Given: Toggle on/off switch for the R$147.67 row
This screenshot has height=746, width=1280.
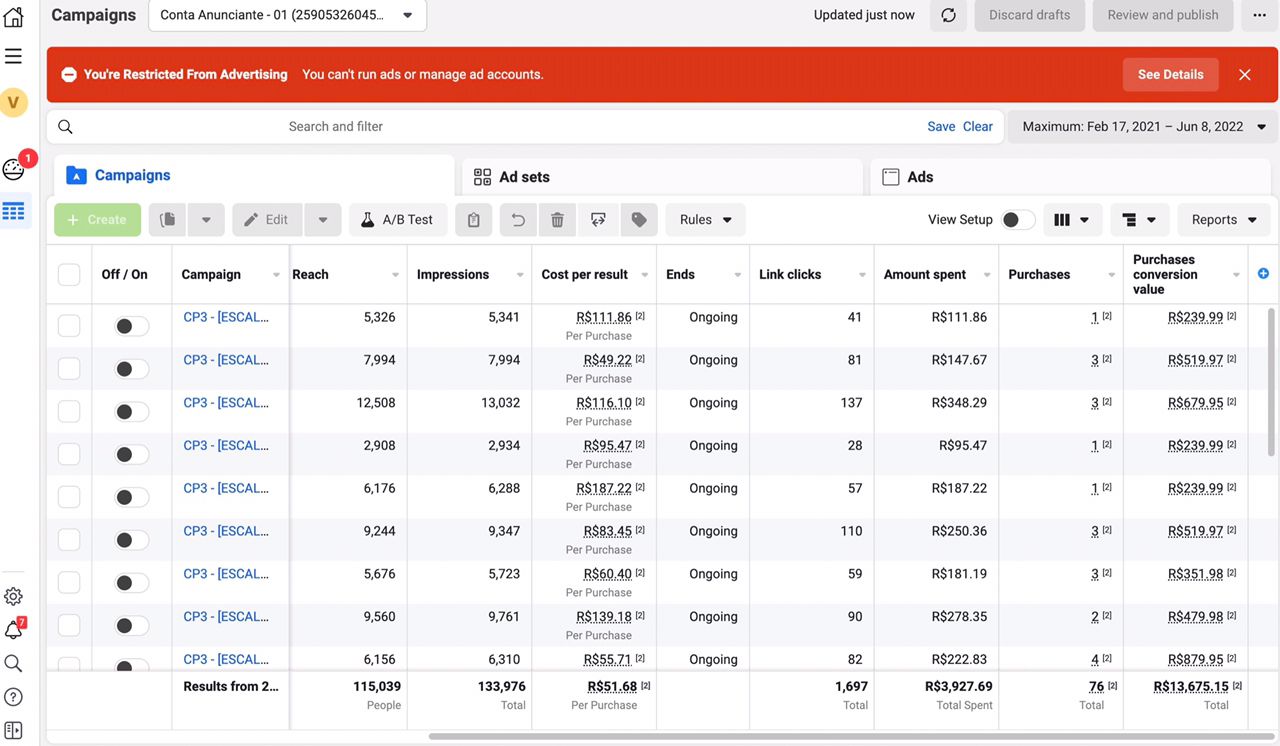Looking at the screenshot, I should [x=131, y=369].
